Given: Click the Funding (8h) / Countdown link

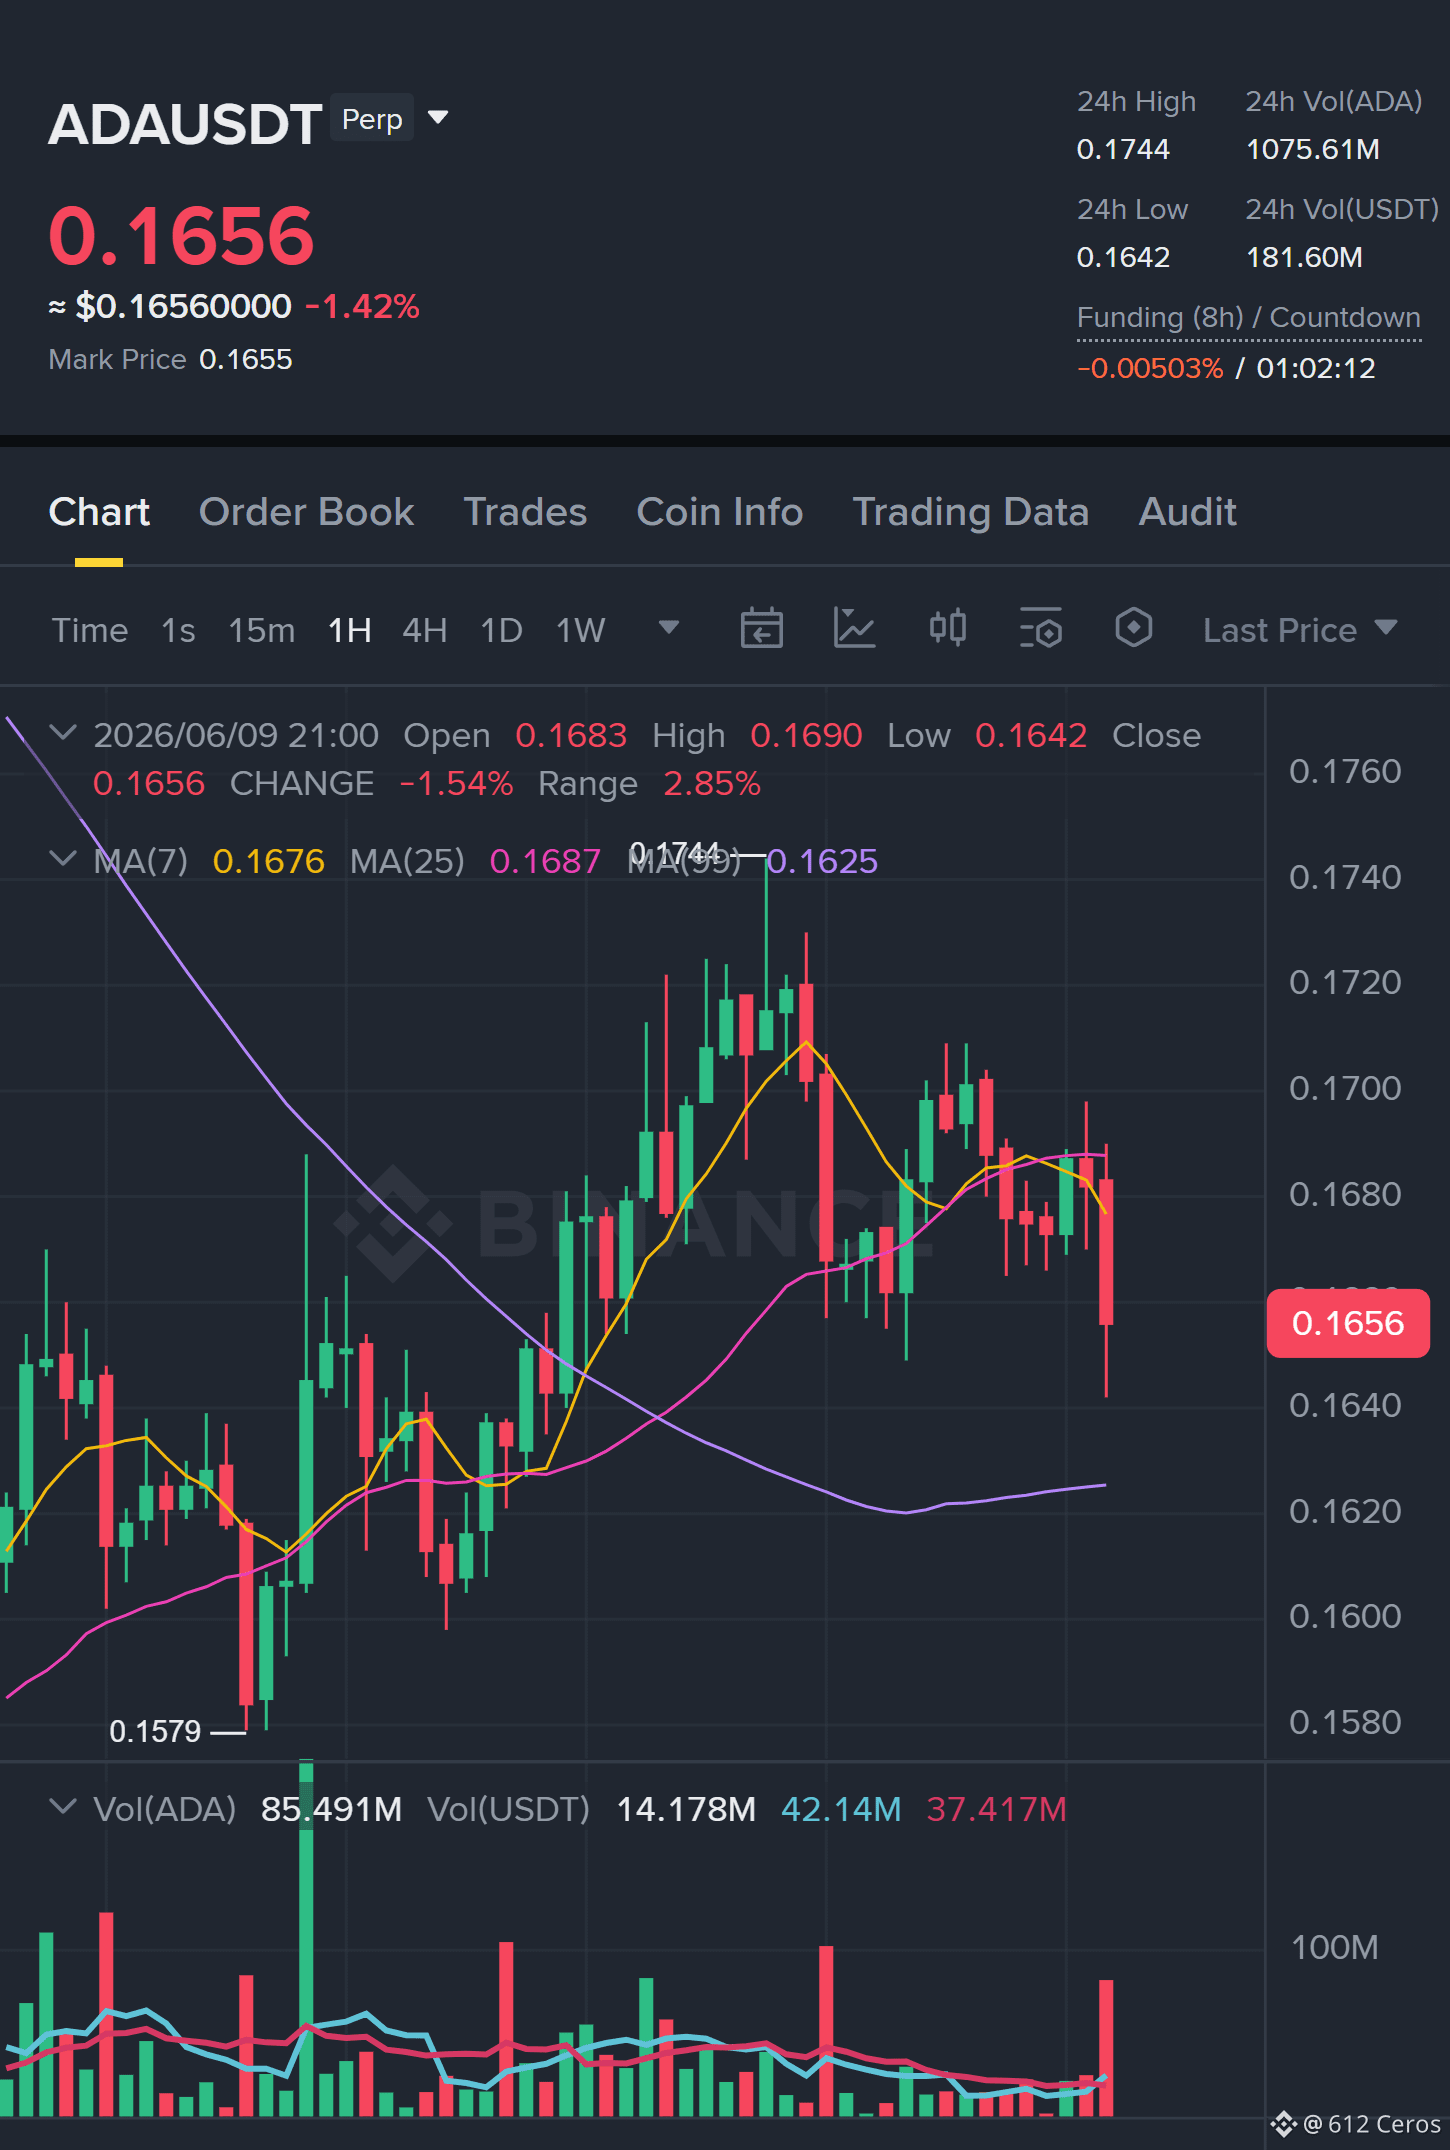Looking at the screenshot, I should [x=1248, y=318].
